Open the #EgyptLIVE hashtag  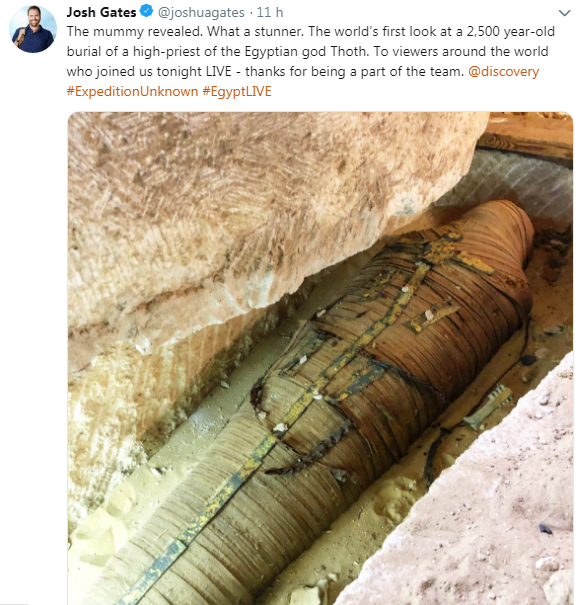pos(237,91)
